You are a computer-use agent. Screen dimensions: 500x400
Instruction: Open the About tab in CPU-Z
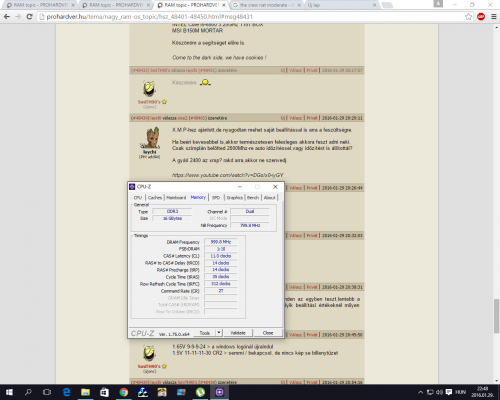coord(270,198)
